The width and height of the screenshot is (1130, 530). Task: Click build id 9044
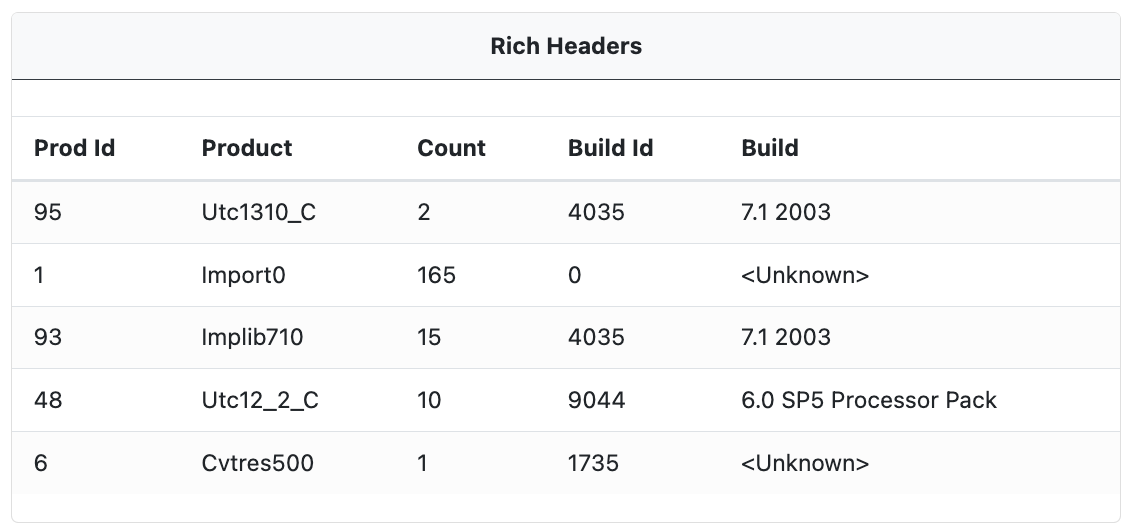click(x=597, y=400)
